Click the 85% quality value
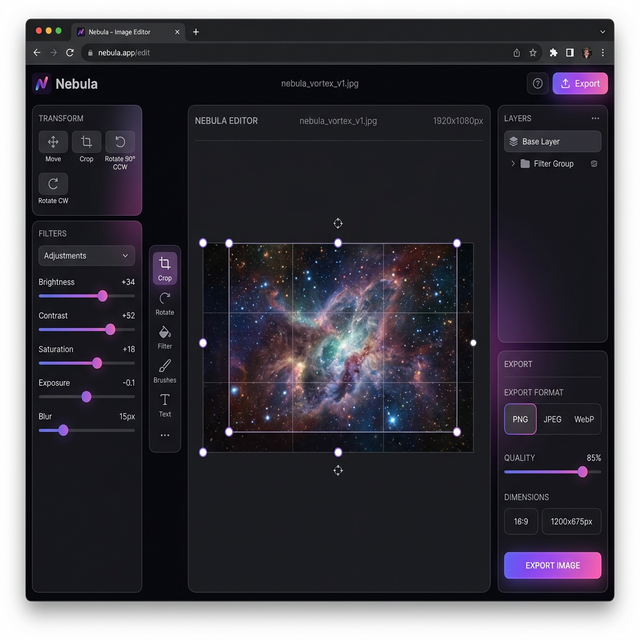 593,458
